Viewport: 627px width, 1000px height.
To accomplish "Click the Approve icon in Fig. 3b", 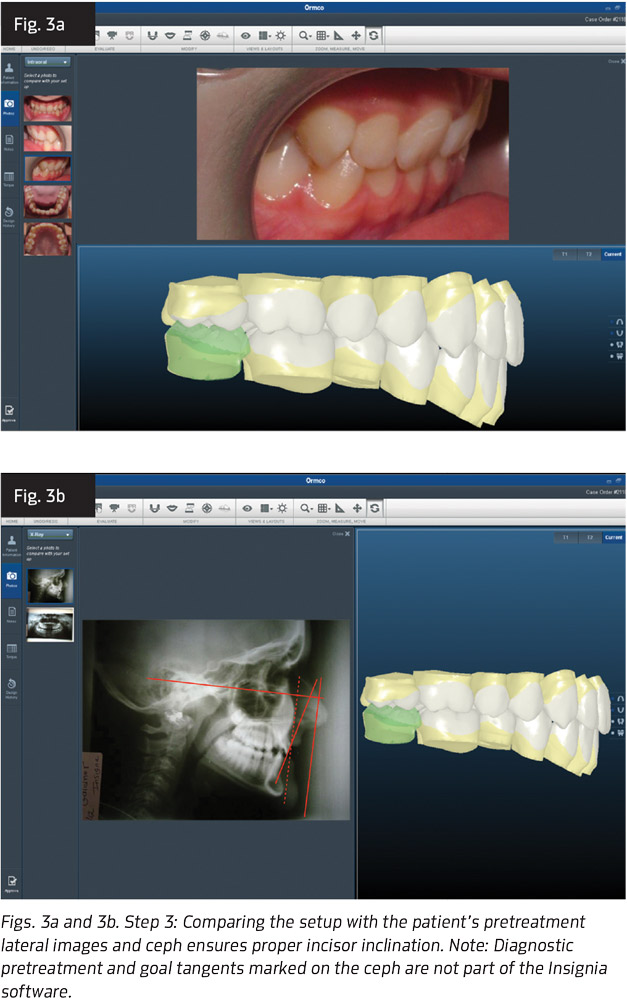I will pos(10,882).
